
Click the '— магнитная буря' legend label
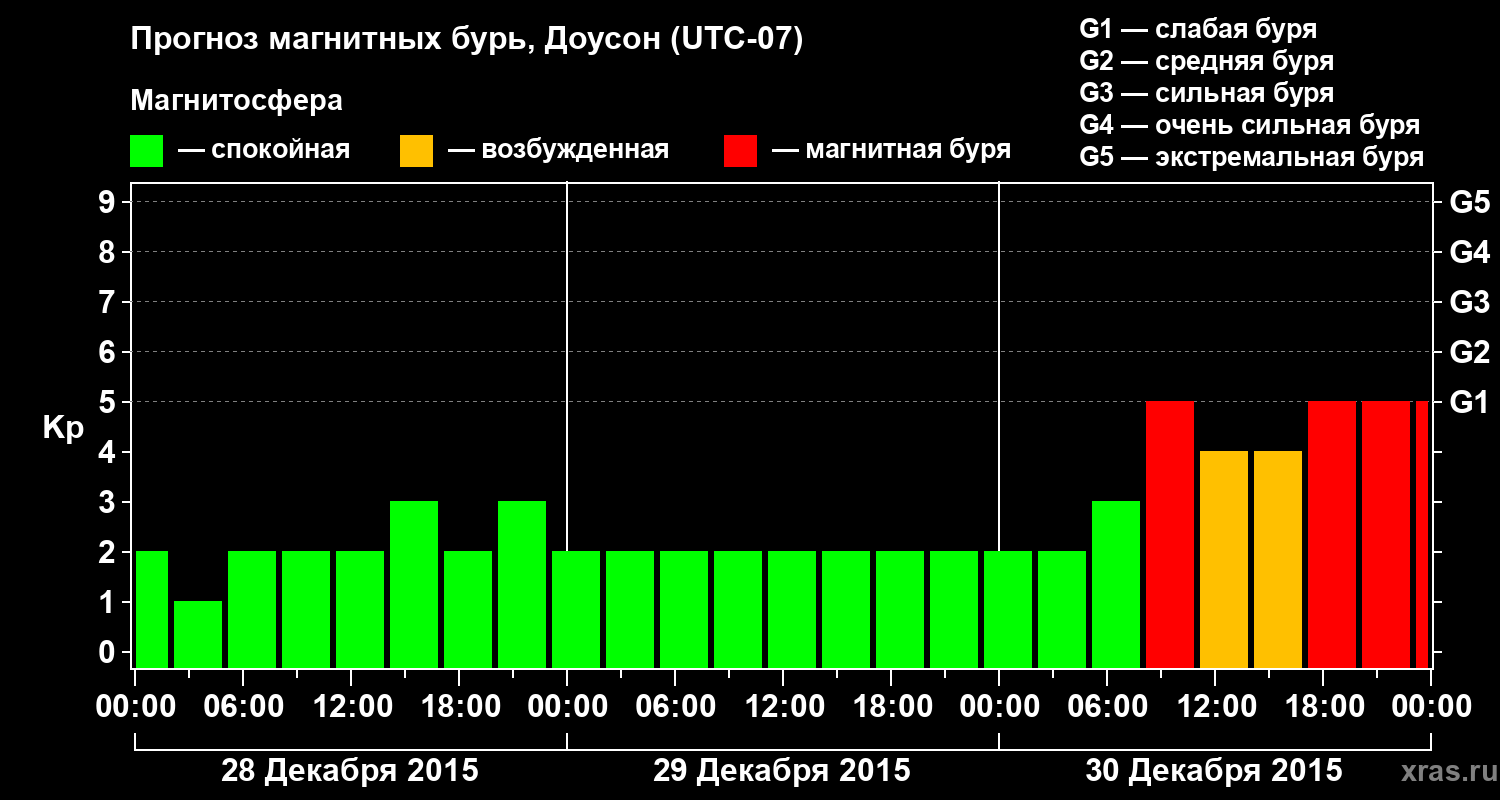[892, 150]
